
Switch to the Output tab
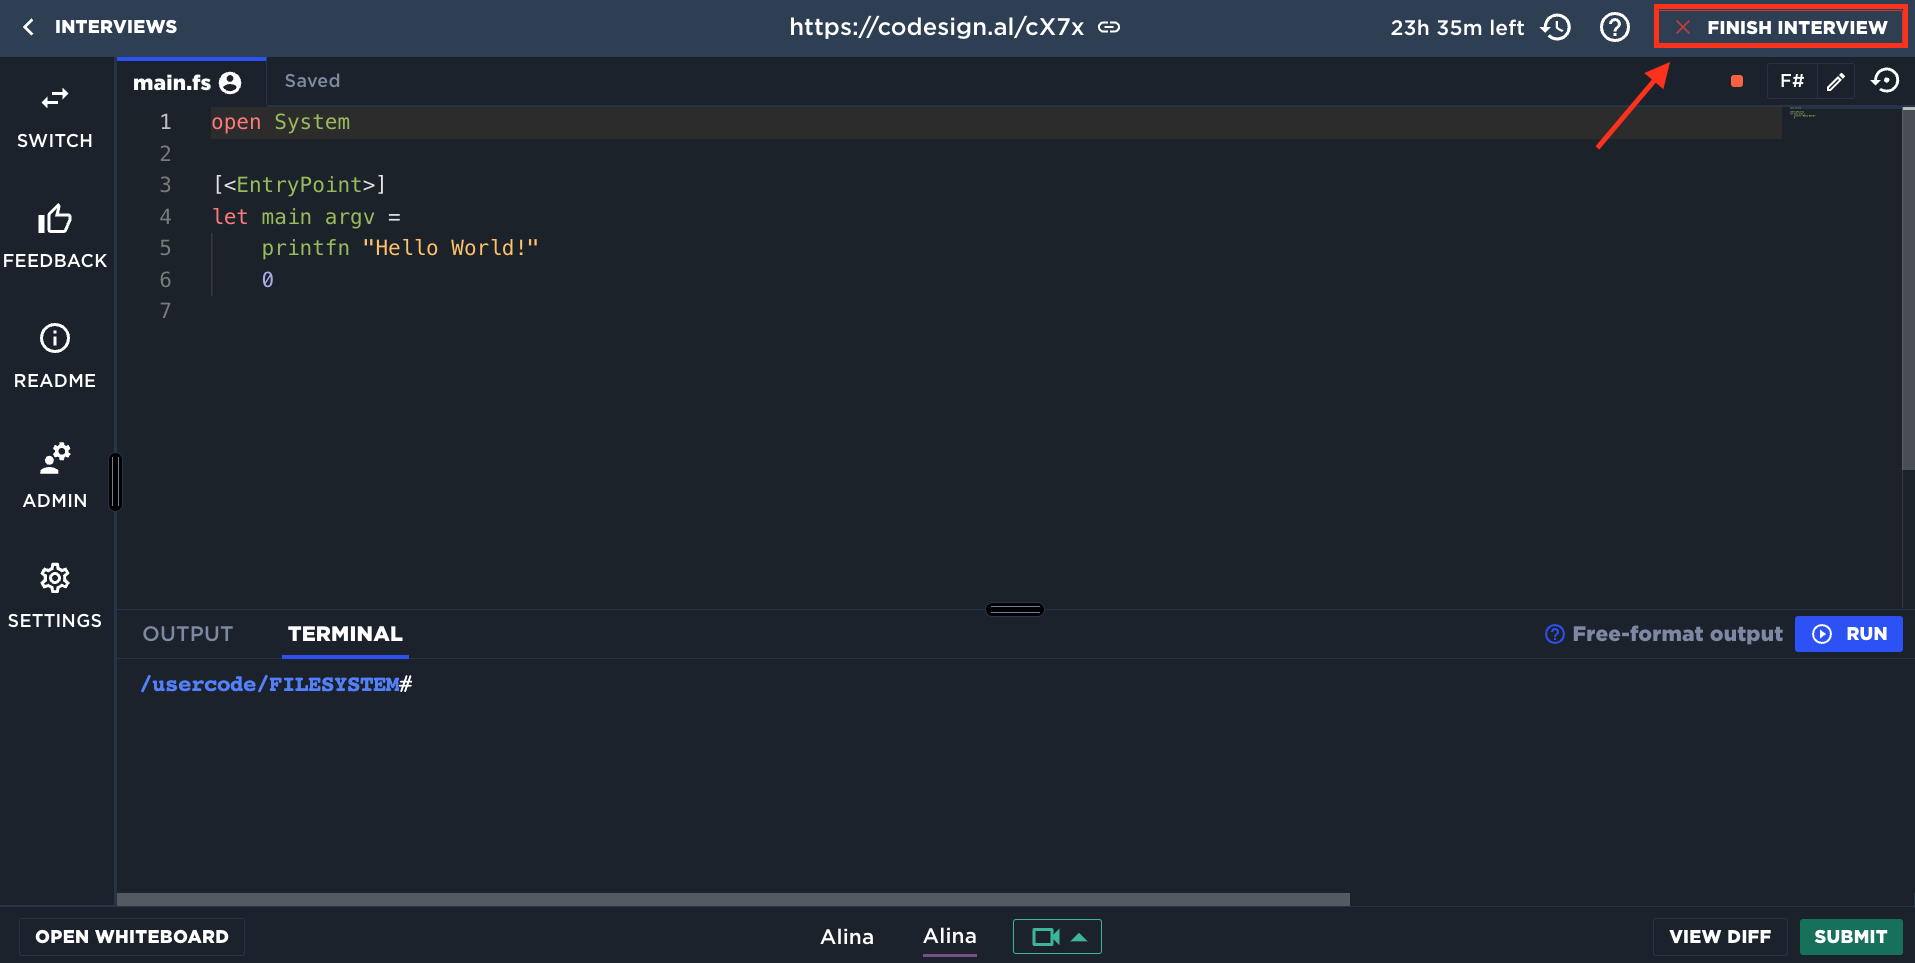pos(188,634)
